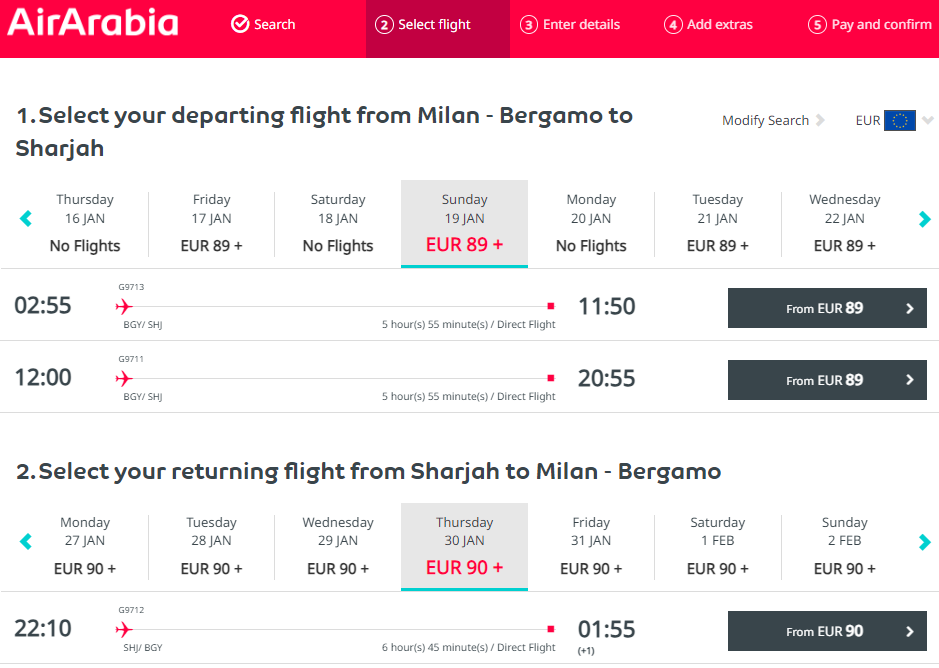This screenshot has width=939, height=668.
Task: Choose the 02:55 flight From EUR 89
Action: [827, 308]
